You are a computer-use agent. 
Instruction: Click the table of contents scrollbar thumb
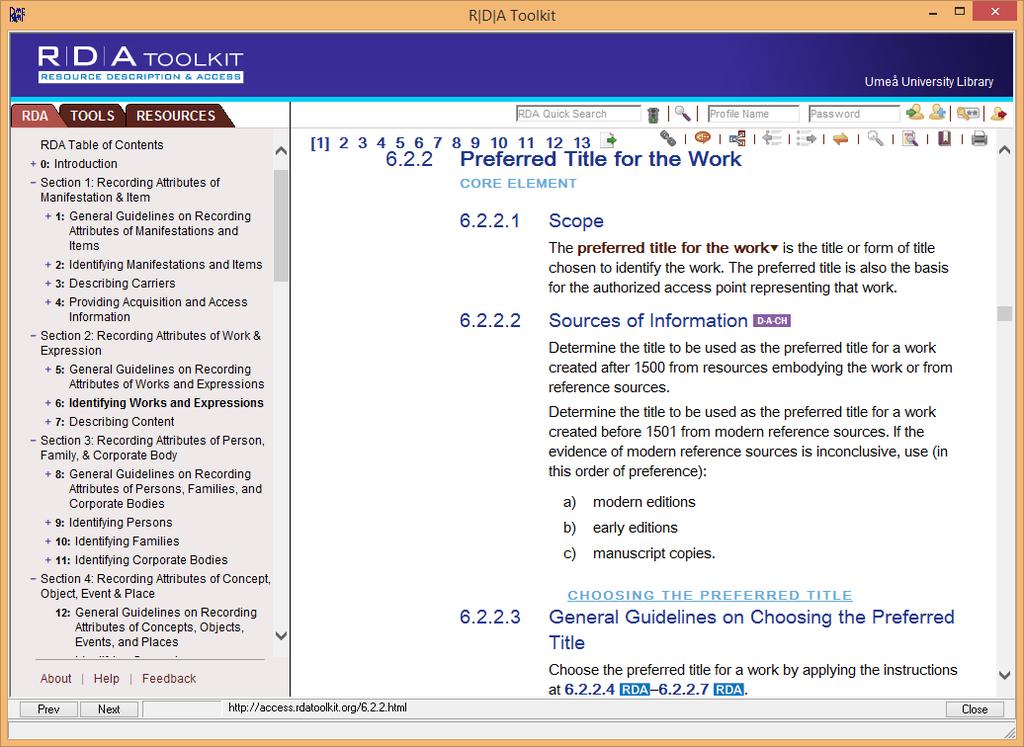(281, 225)
